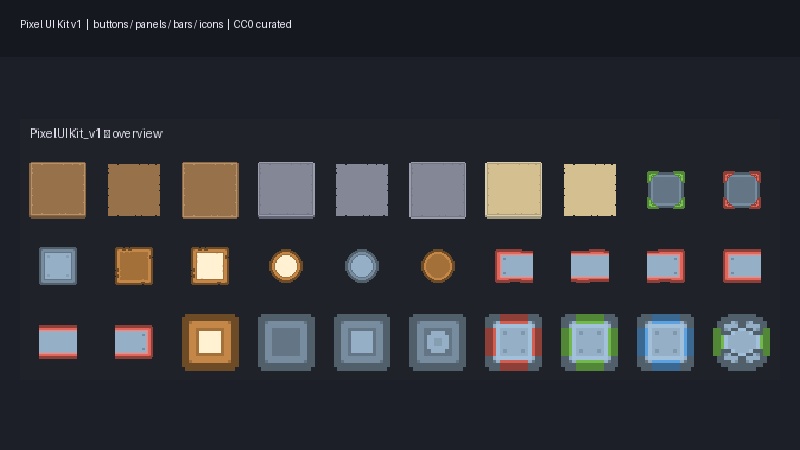Viewport: 800px width, 450px height.
Task: Select the riveted panel with blue side tabs
Action: pyautogui.click(x=665, y=342)
